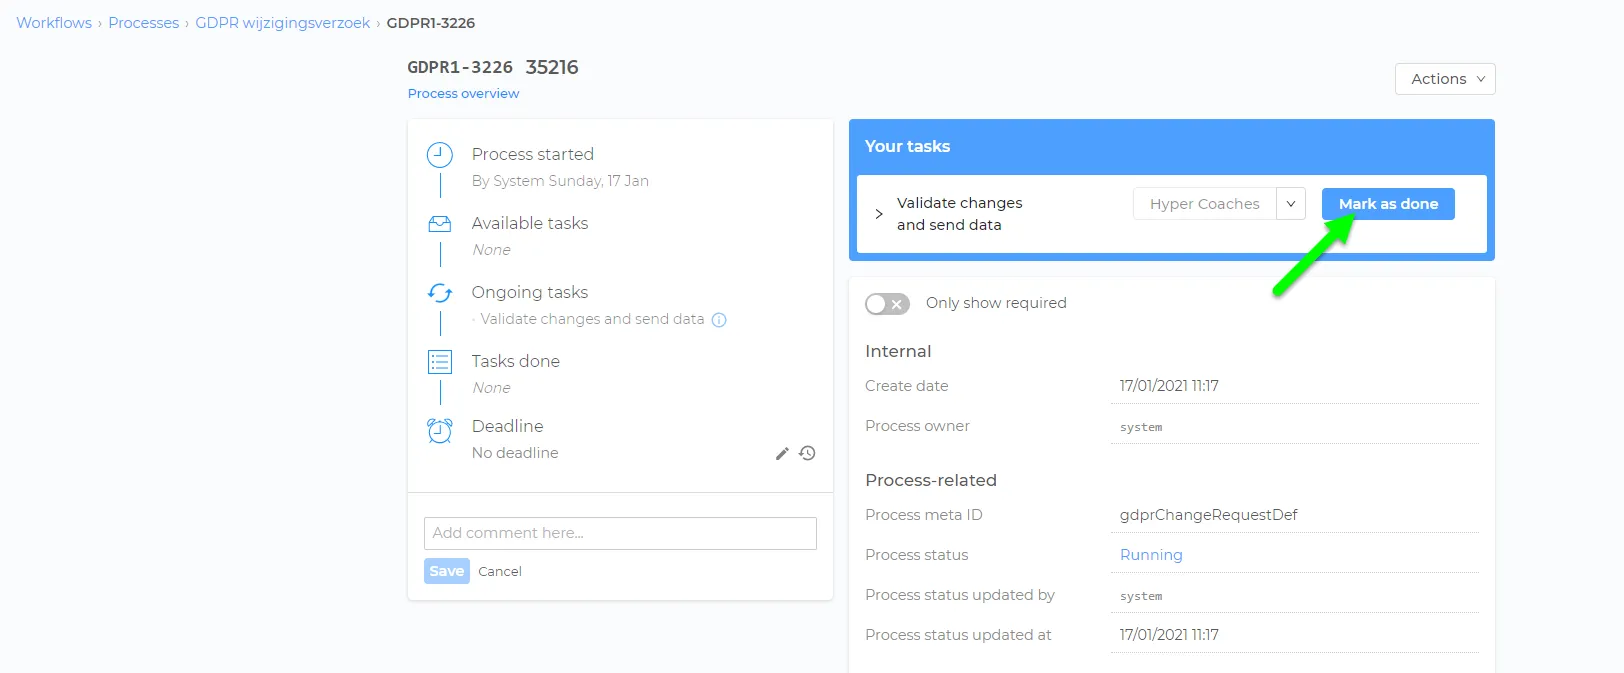Screen dimensions: 1624x673
Task: Open the Process overview link
Action: (463, 94)
